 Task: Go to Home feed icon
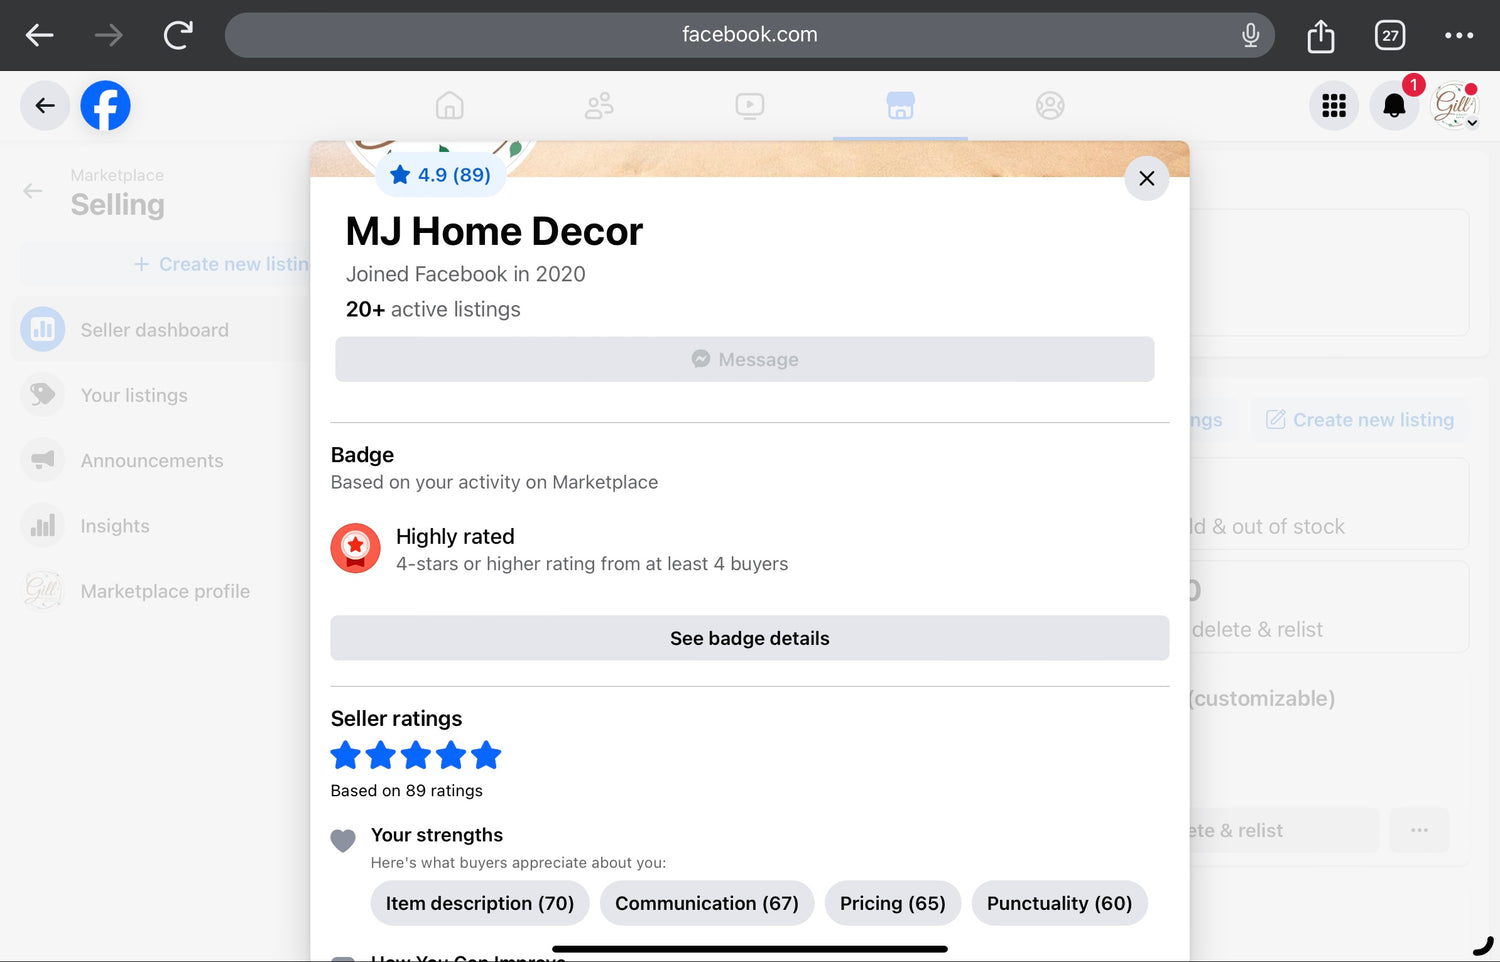coord(450,106)
